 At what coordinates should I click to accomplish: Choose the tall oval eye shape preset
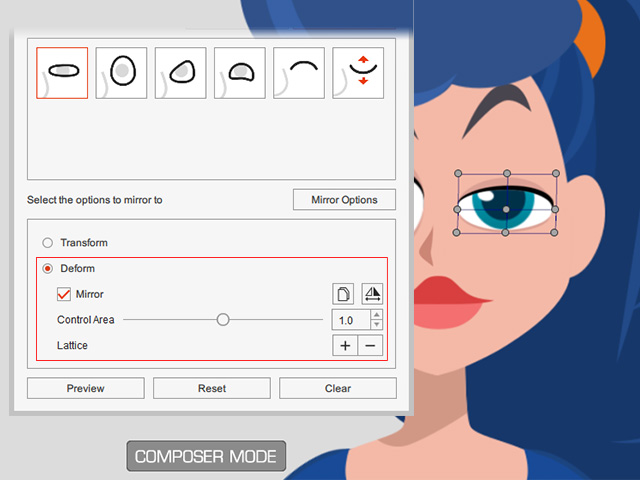point(121,73)
